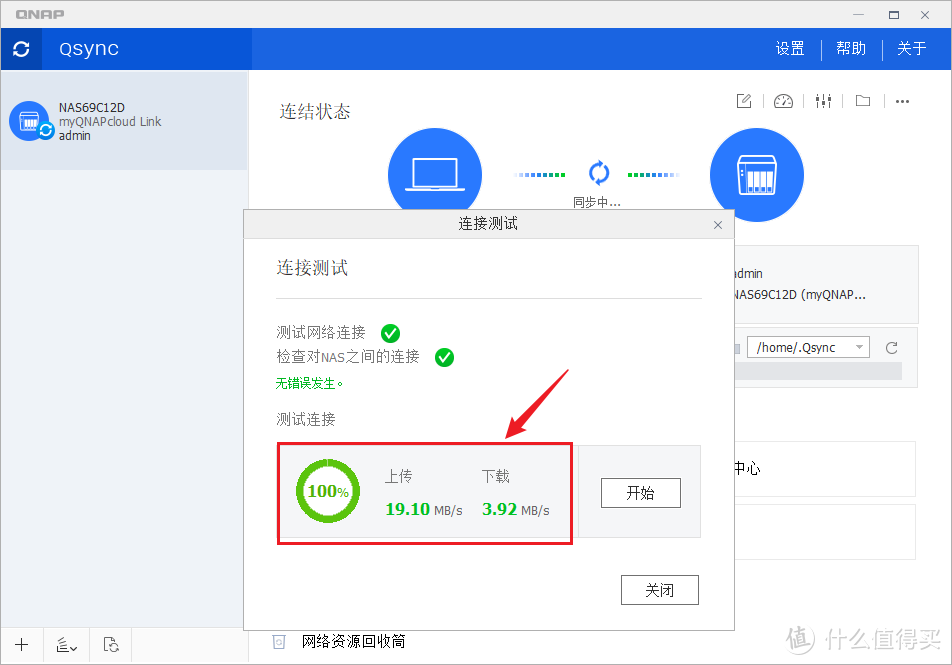The image size is (952, 665).
Task: Open the 帮助 help menu
Action: pos(851,48)
